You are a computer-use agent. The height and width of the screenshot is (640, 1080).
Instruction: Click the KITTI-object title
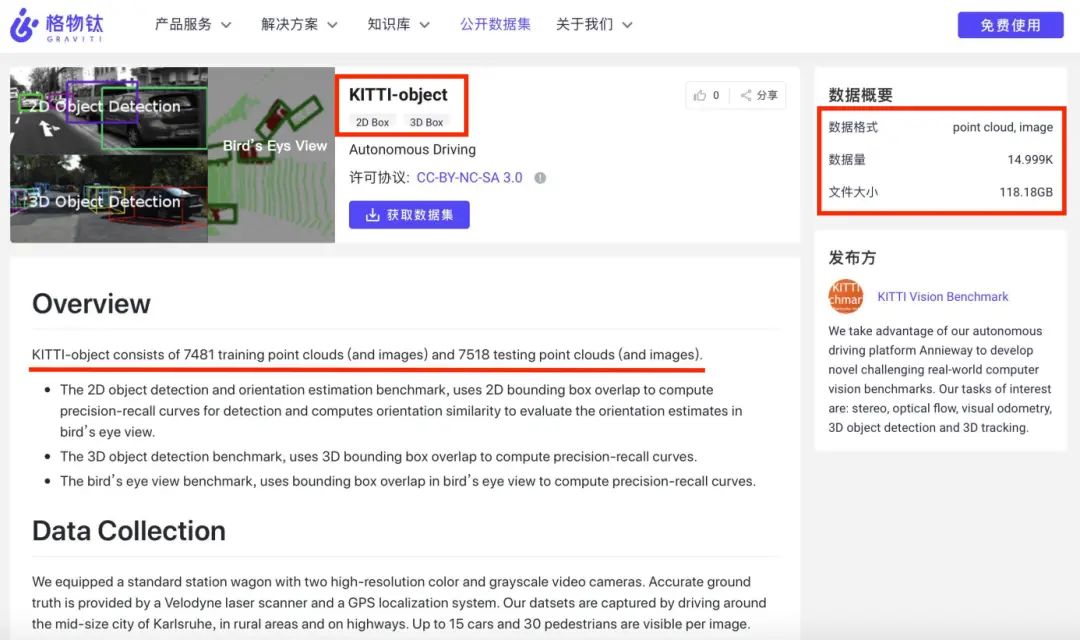(x=398, y=94)
